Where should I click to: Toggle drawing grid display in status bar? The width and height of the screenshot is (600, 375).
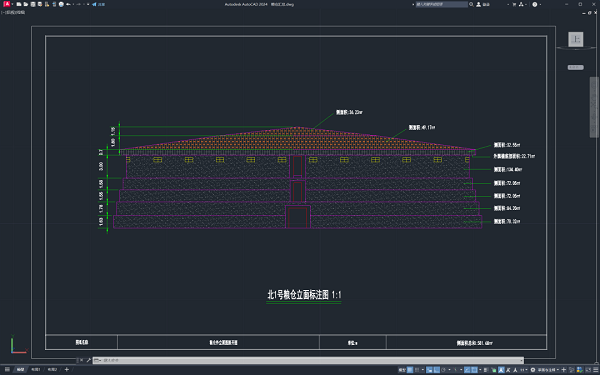click(x=410, y=370)
